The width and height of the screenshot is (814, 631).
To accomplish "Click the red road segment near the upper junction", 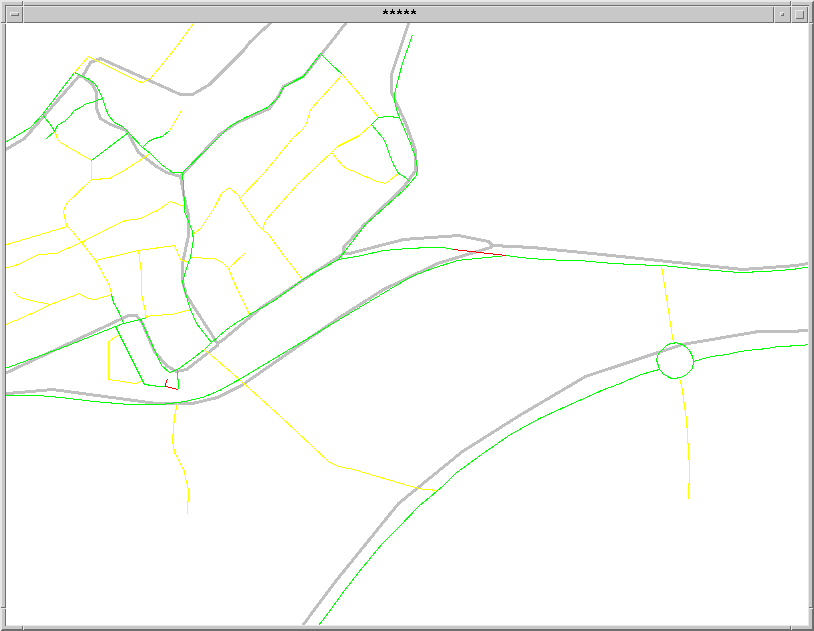I will point(478,252).
